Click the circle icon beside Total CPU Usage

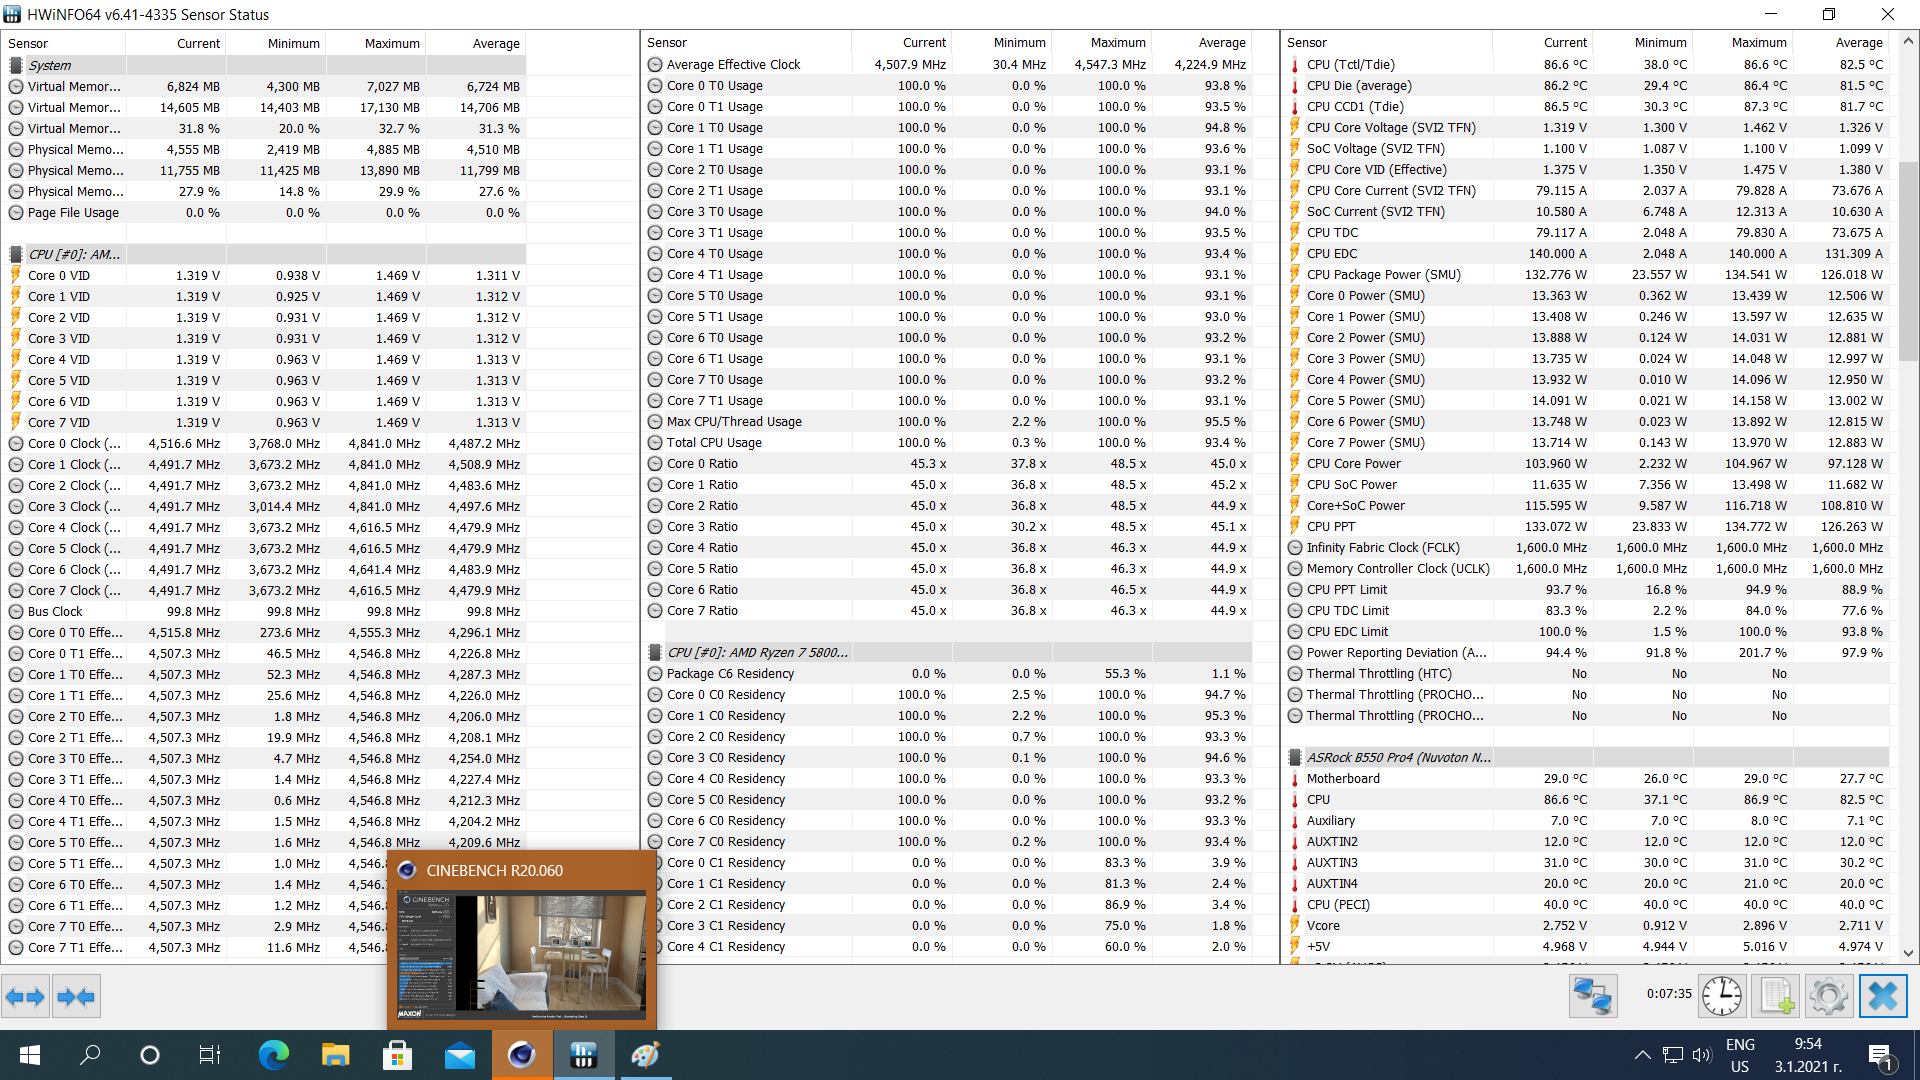(655, 442)
